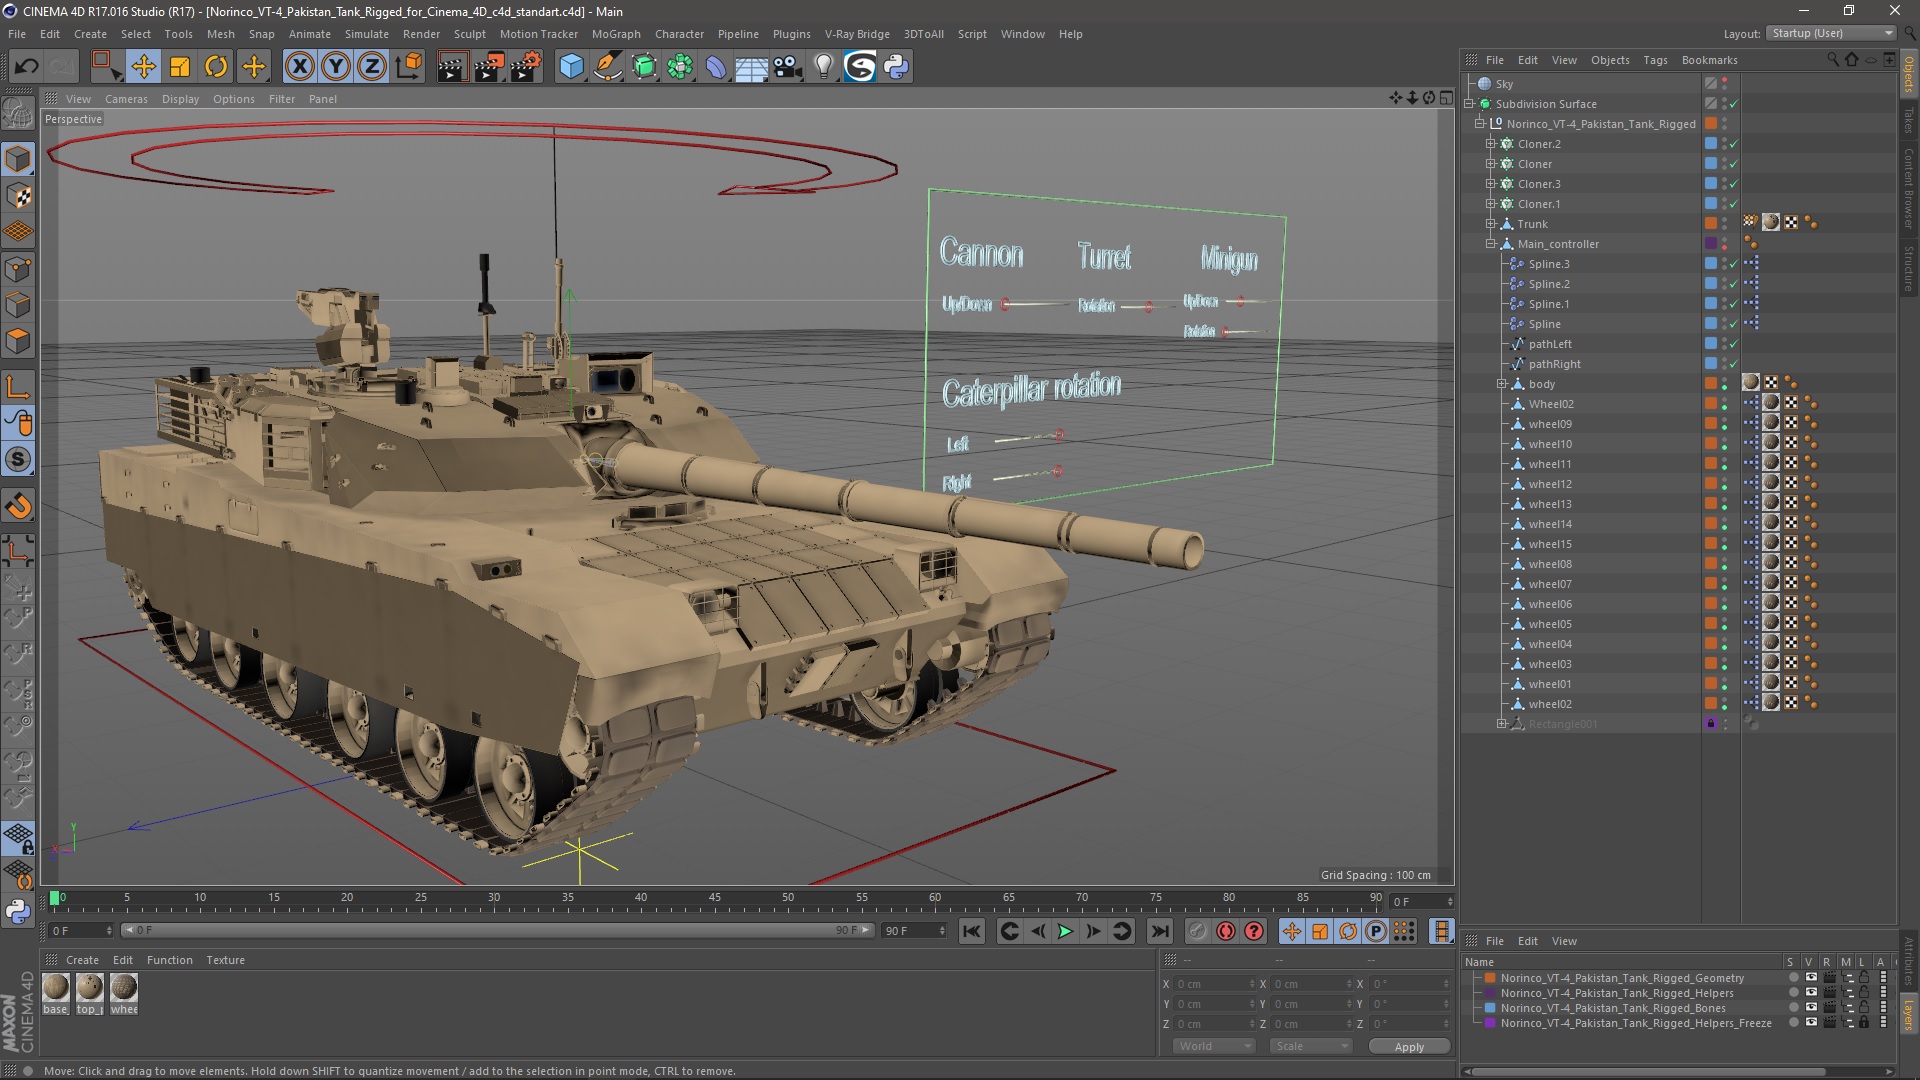
Task: Expand the Trunk object
Action: [x=1490, y=224]
